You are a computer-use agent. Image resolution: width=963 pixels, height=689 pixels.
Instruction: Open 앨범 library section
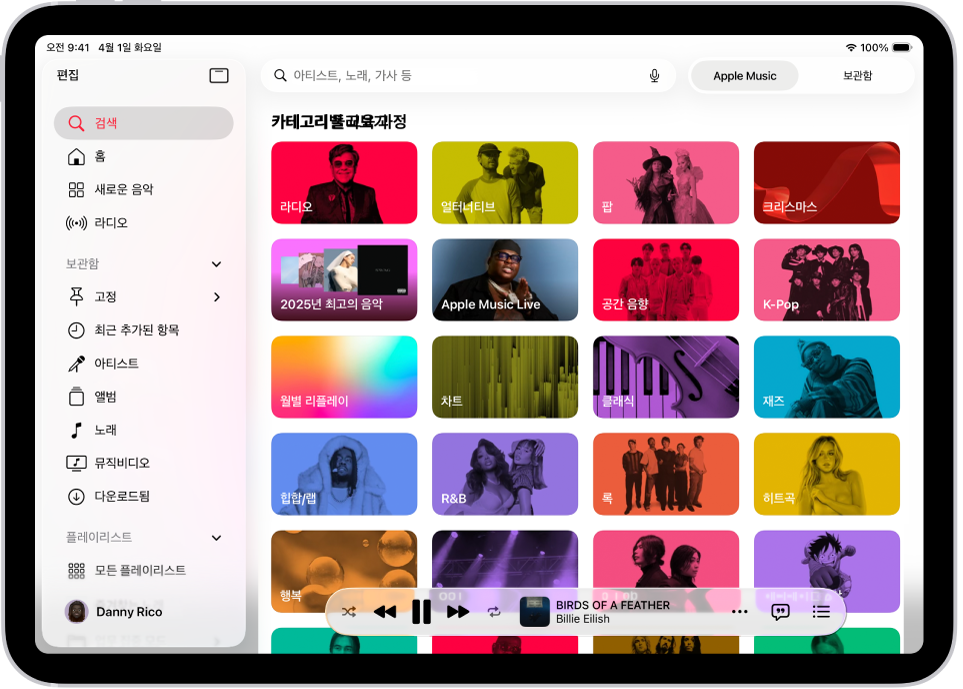pyautogui.click(x=144, y=396)
